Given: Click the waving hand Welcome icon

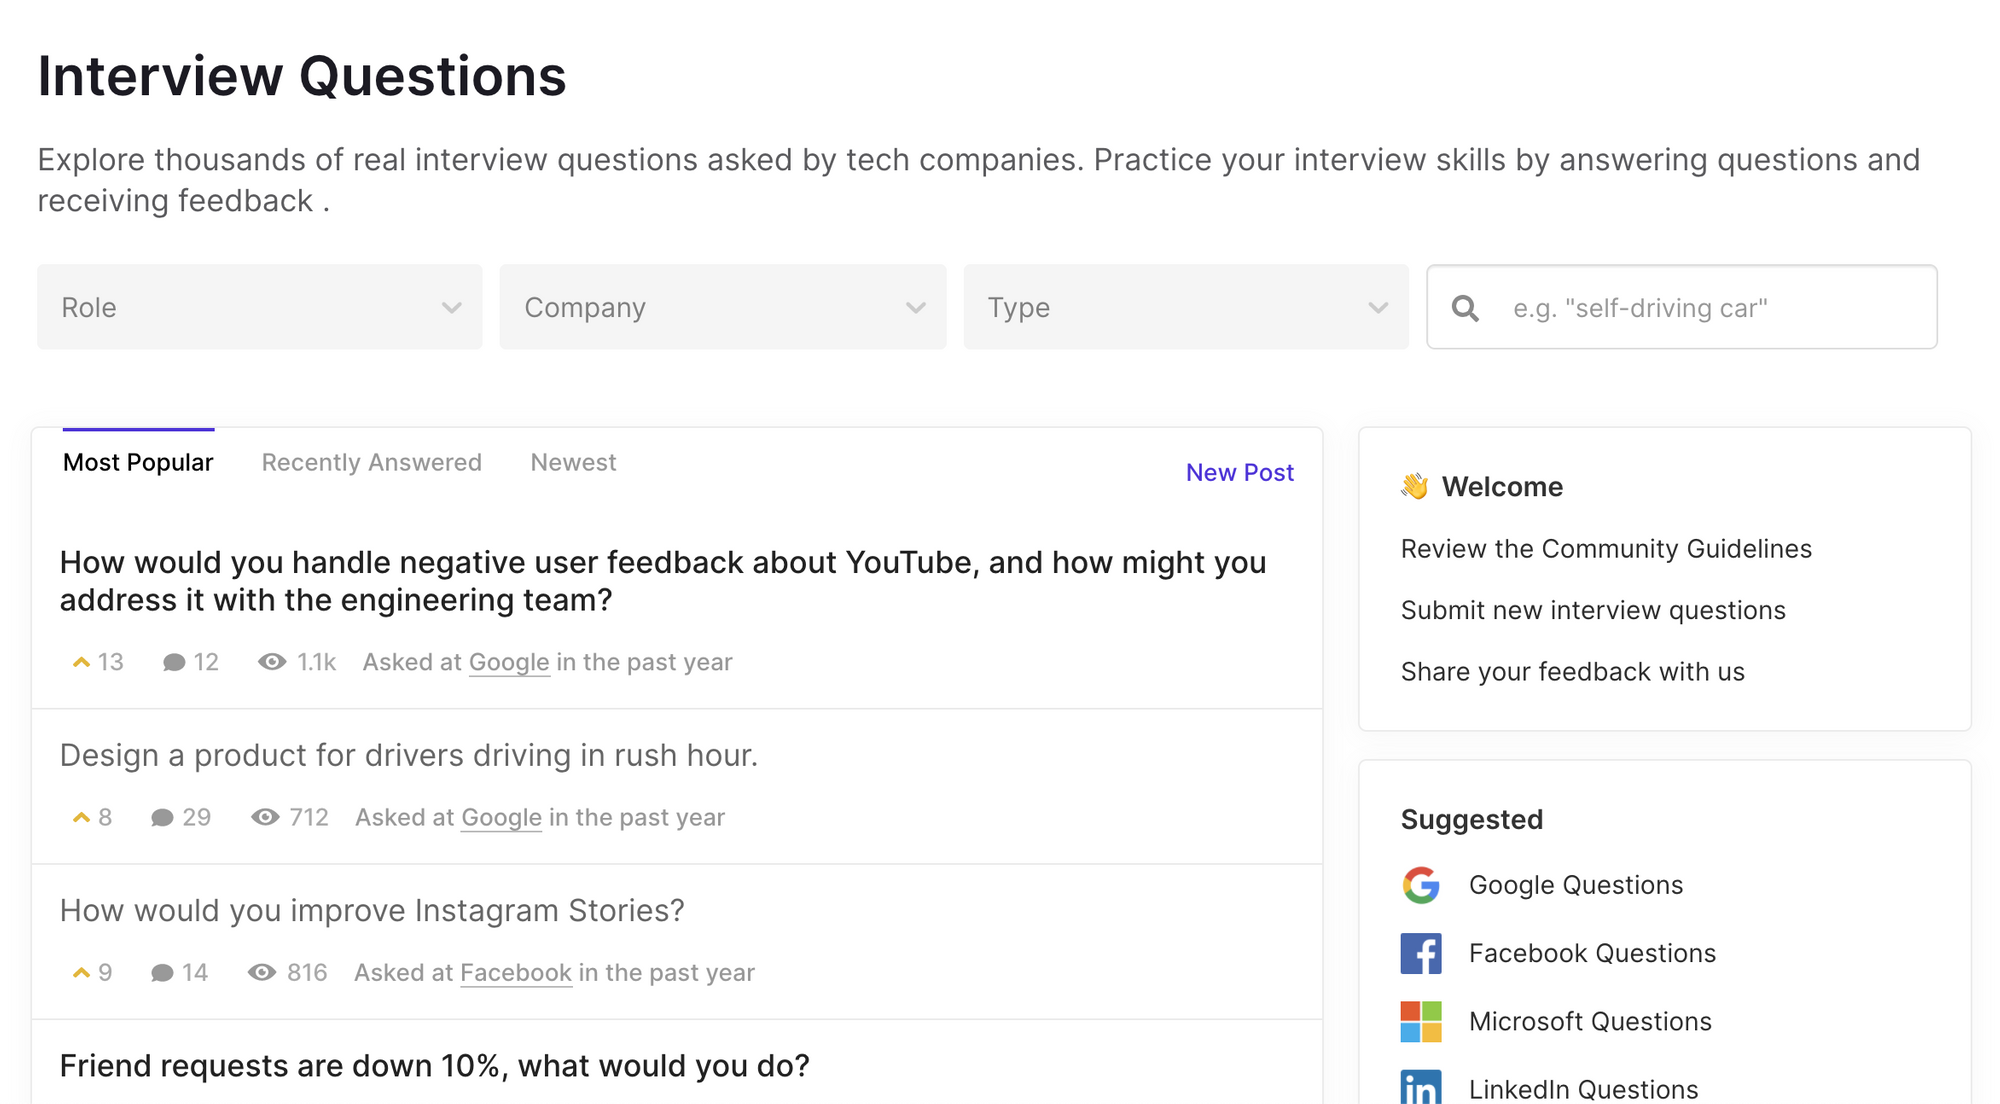Looking at the screenshot, I should click(1415, 486).
